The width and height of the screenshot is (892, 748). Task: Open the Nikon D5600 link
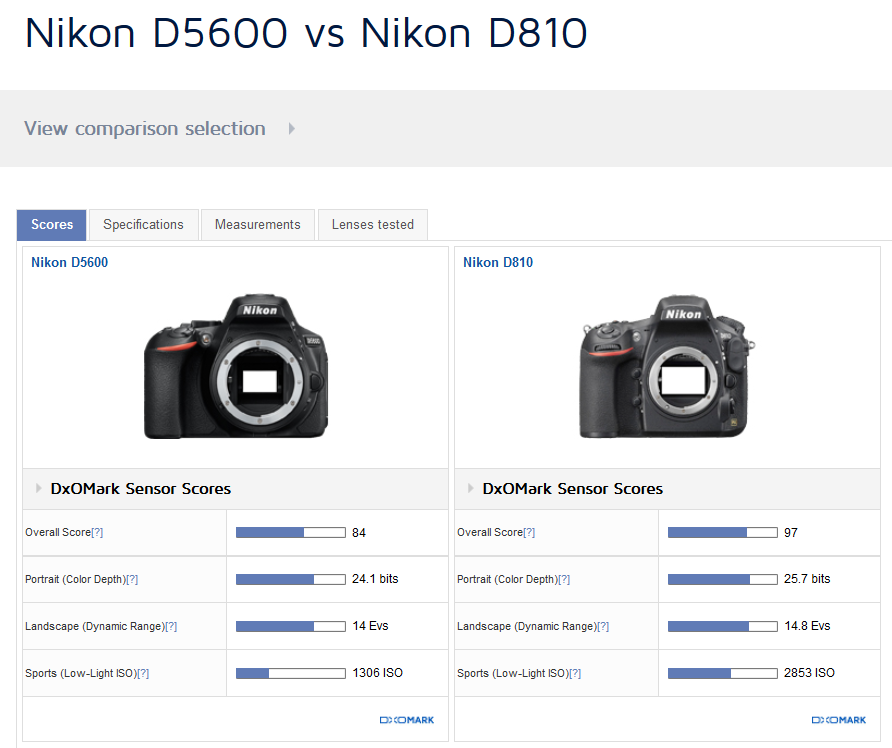click(x=69, y=262)
